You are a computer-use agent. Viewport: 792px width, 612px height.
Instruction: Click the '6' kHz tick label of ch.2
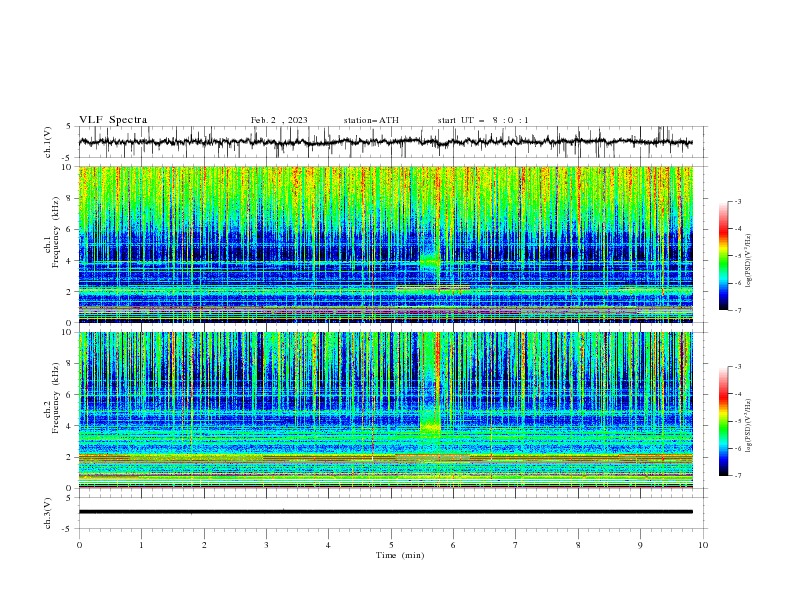tap(70, 394)
